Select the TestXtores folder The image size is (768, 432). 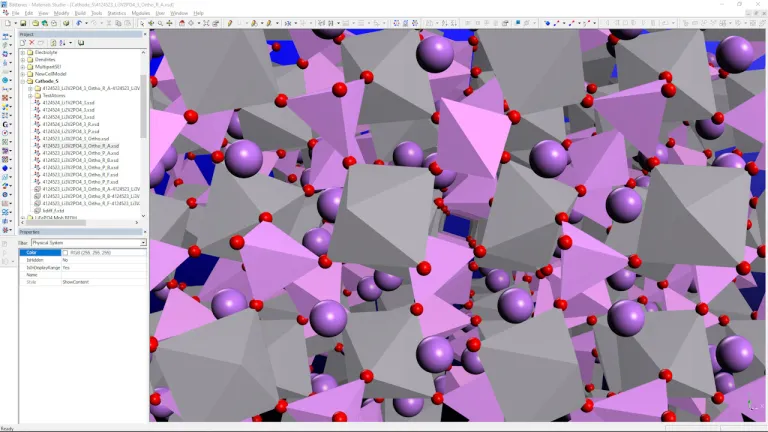coord(54,95)
